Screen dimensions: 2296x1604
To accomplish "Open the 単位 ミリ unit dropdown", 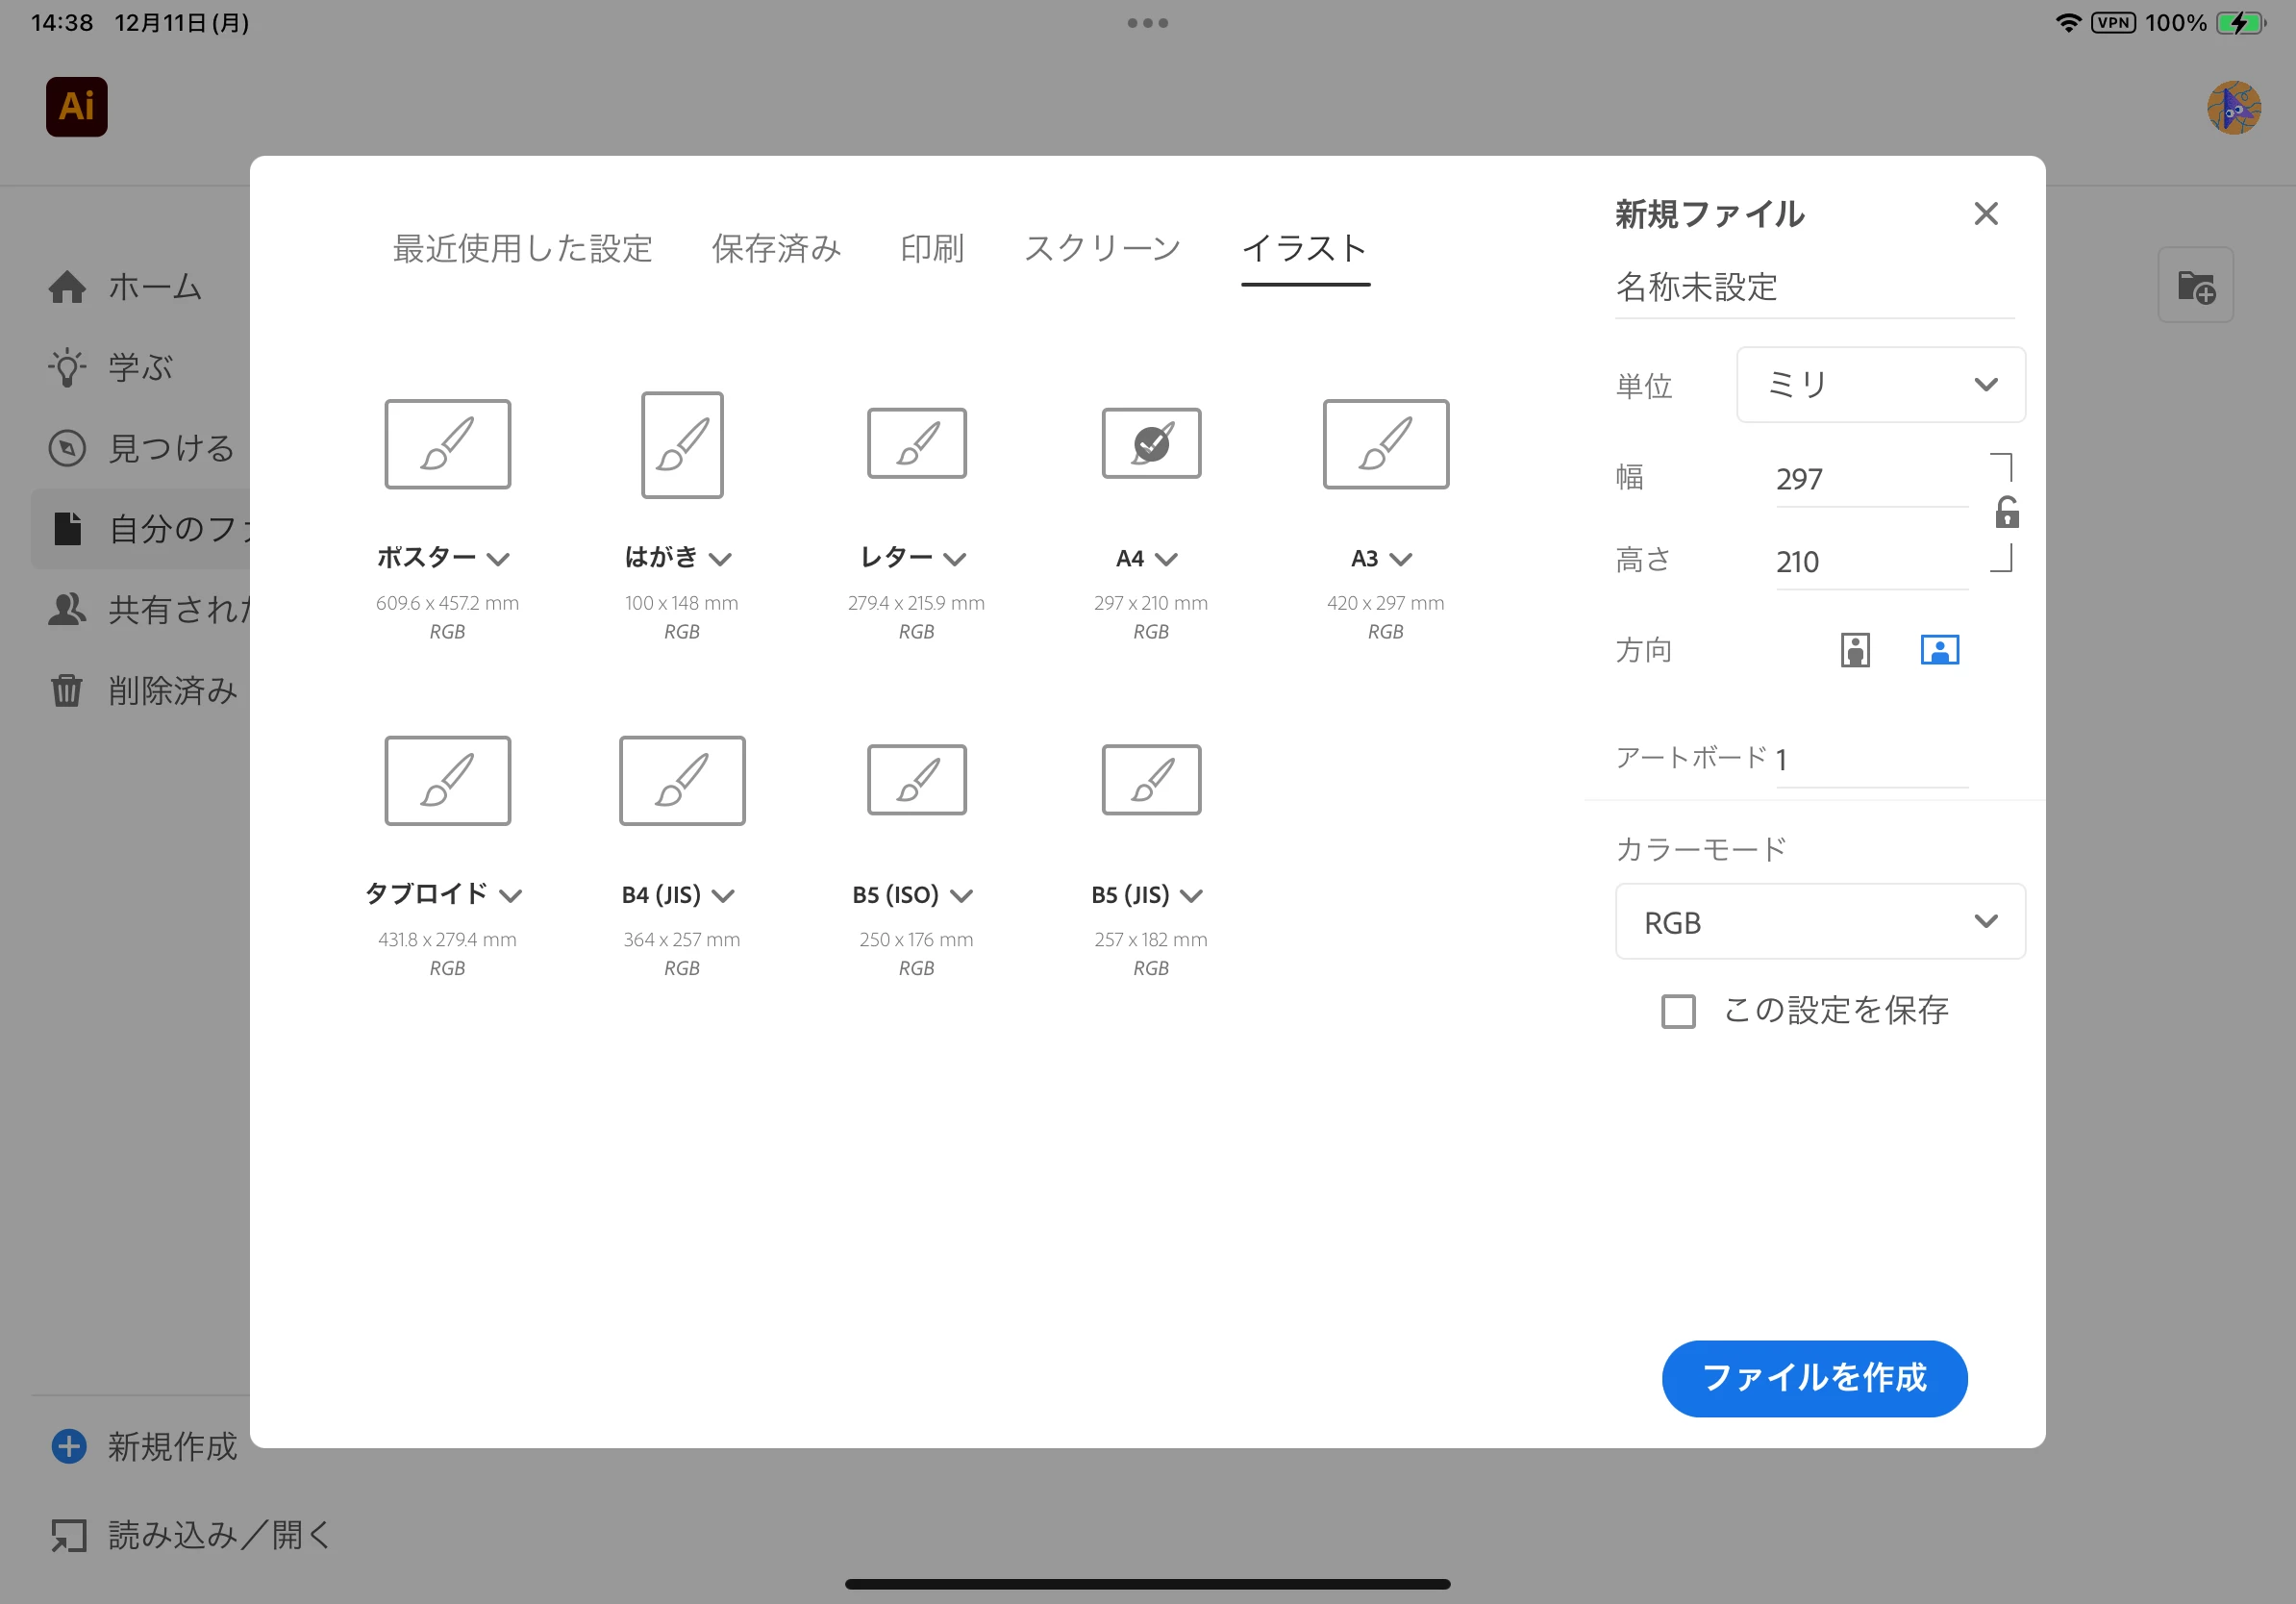I will tap(1879, 385).
